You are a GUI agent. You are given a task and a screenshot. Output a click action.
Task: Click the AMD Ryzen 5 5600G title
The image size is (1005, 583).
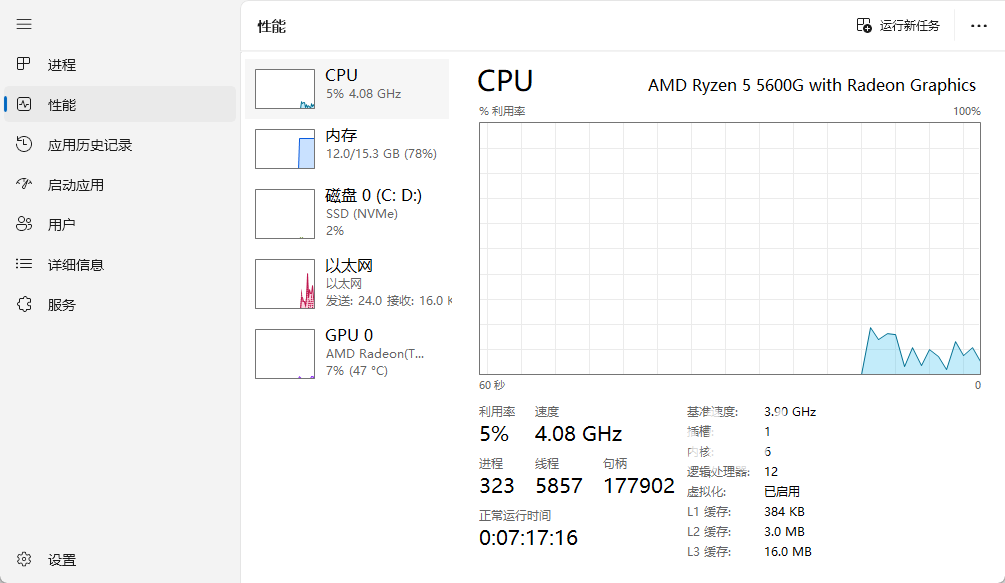tap(811, 85)
